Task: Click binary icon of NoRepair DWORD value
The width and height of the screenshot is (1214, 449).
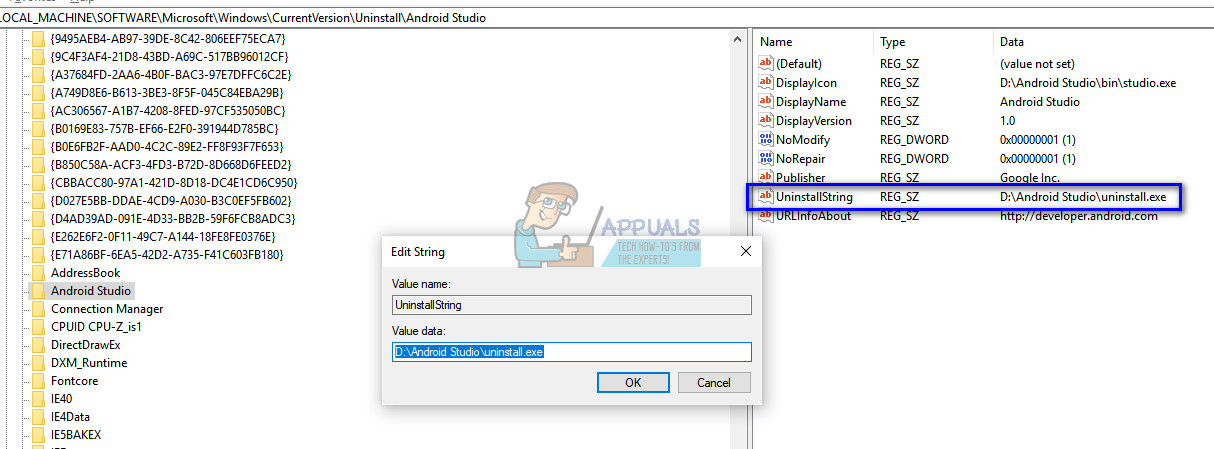Action: 766,159
